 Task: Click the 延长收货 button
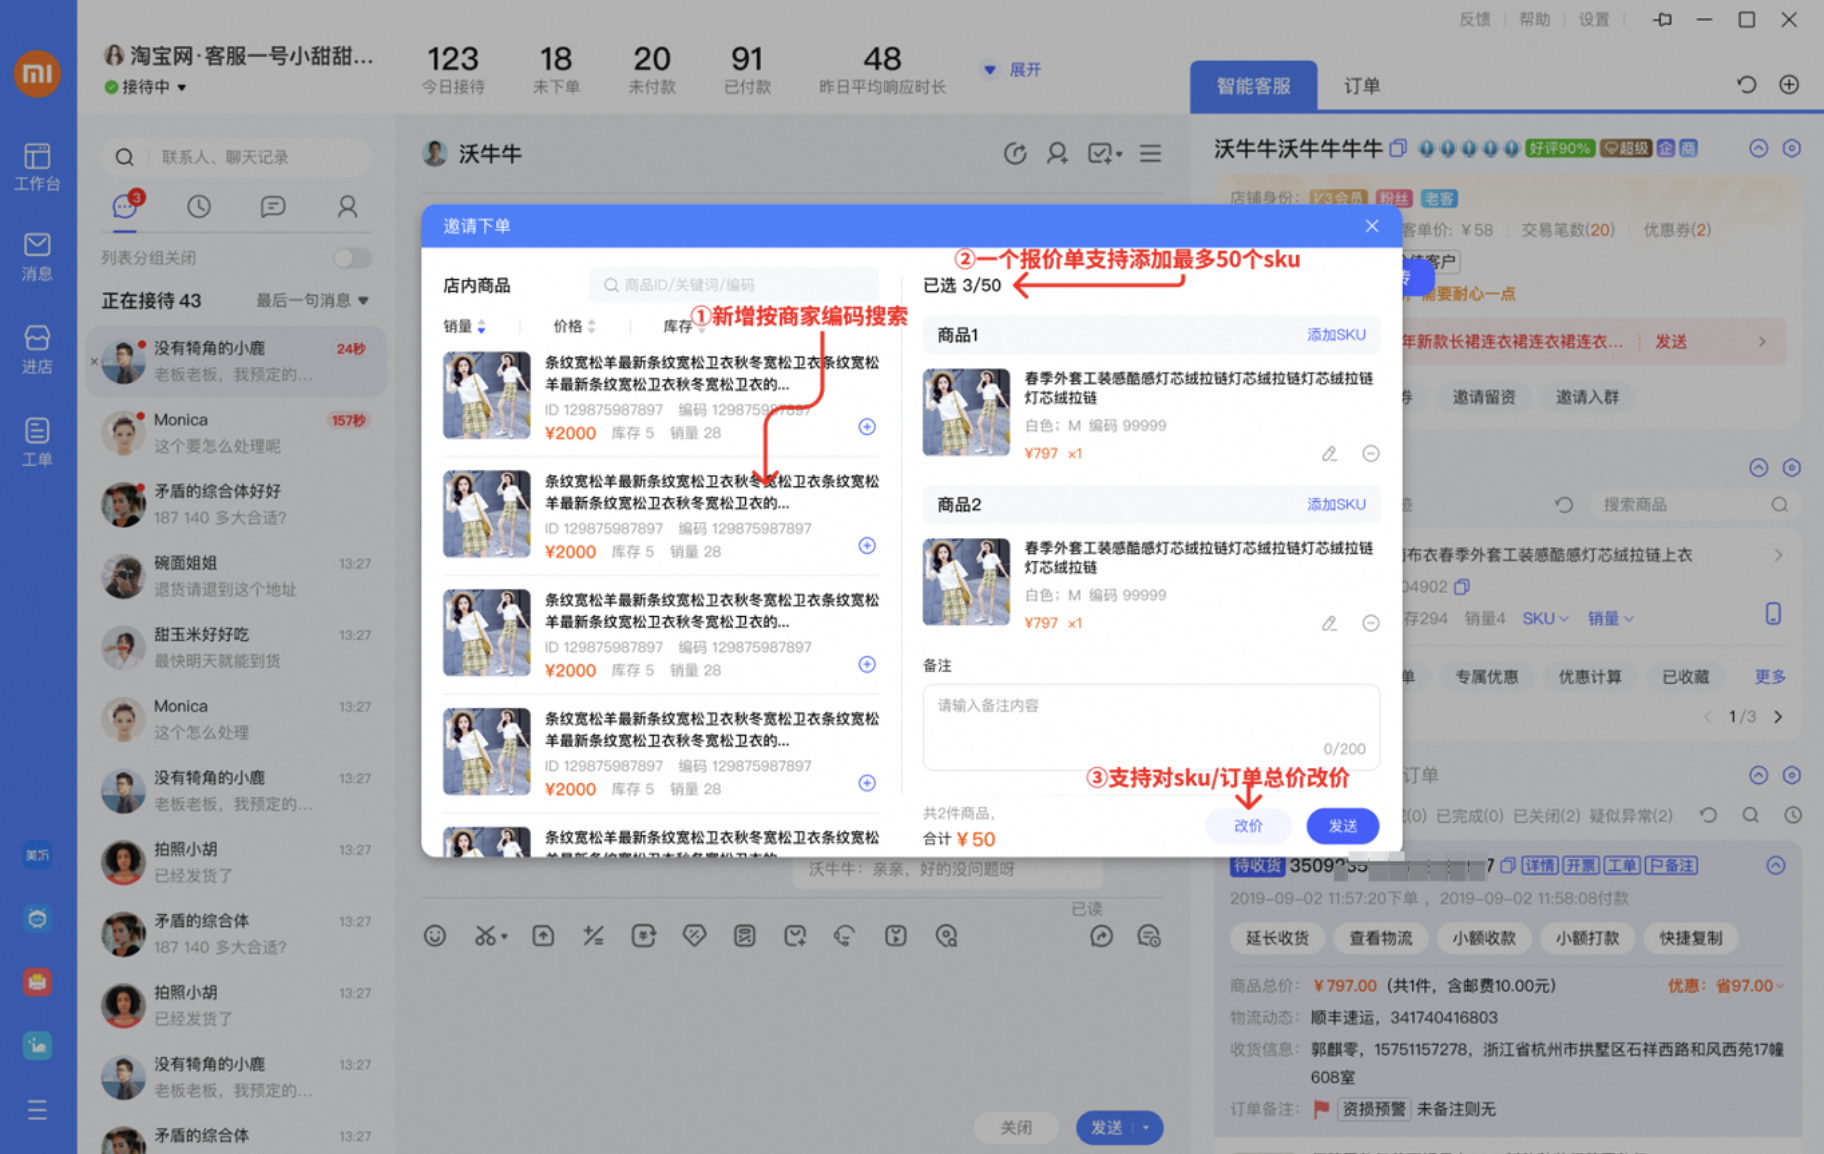click(x=1277, y=938)
